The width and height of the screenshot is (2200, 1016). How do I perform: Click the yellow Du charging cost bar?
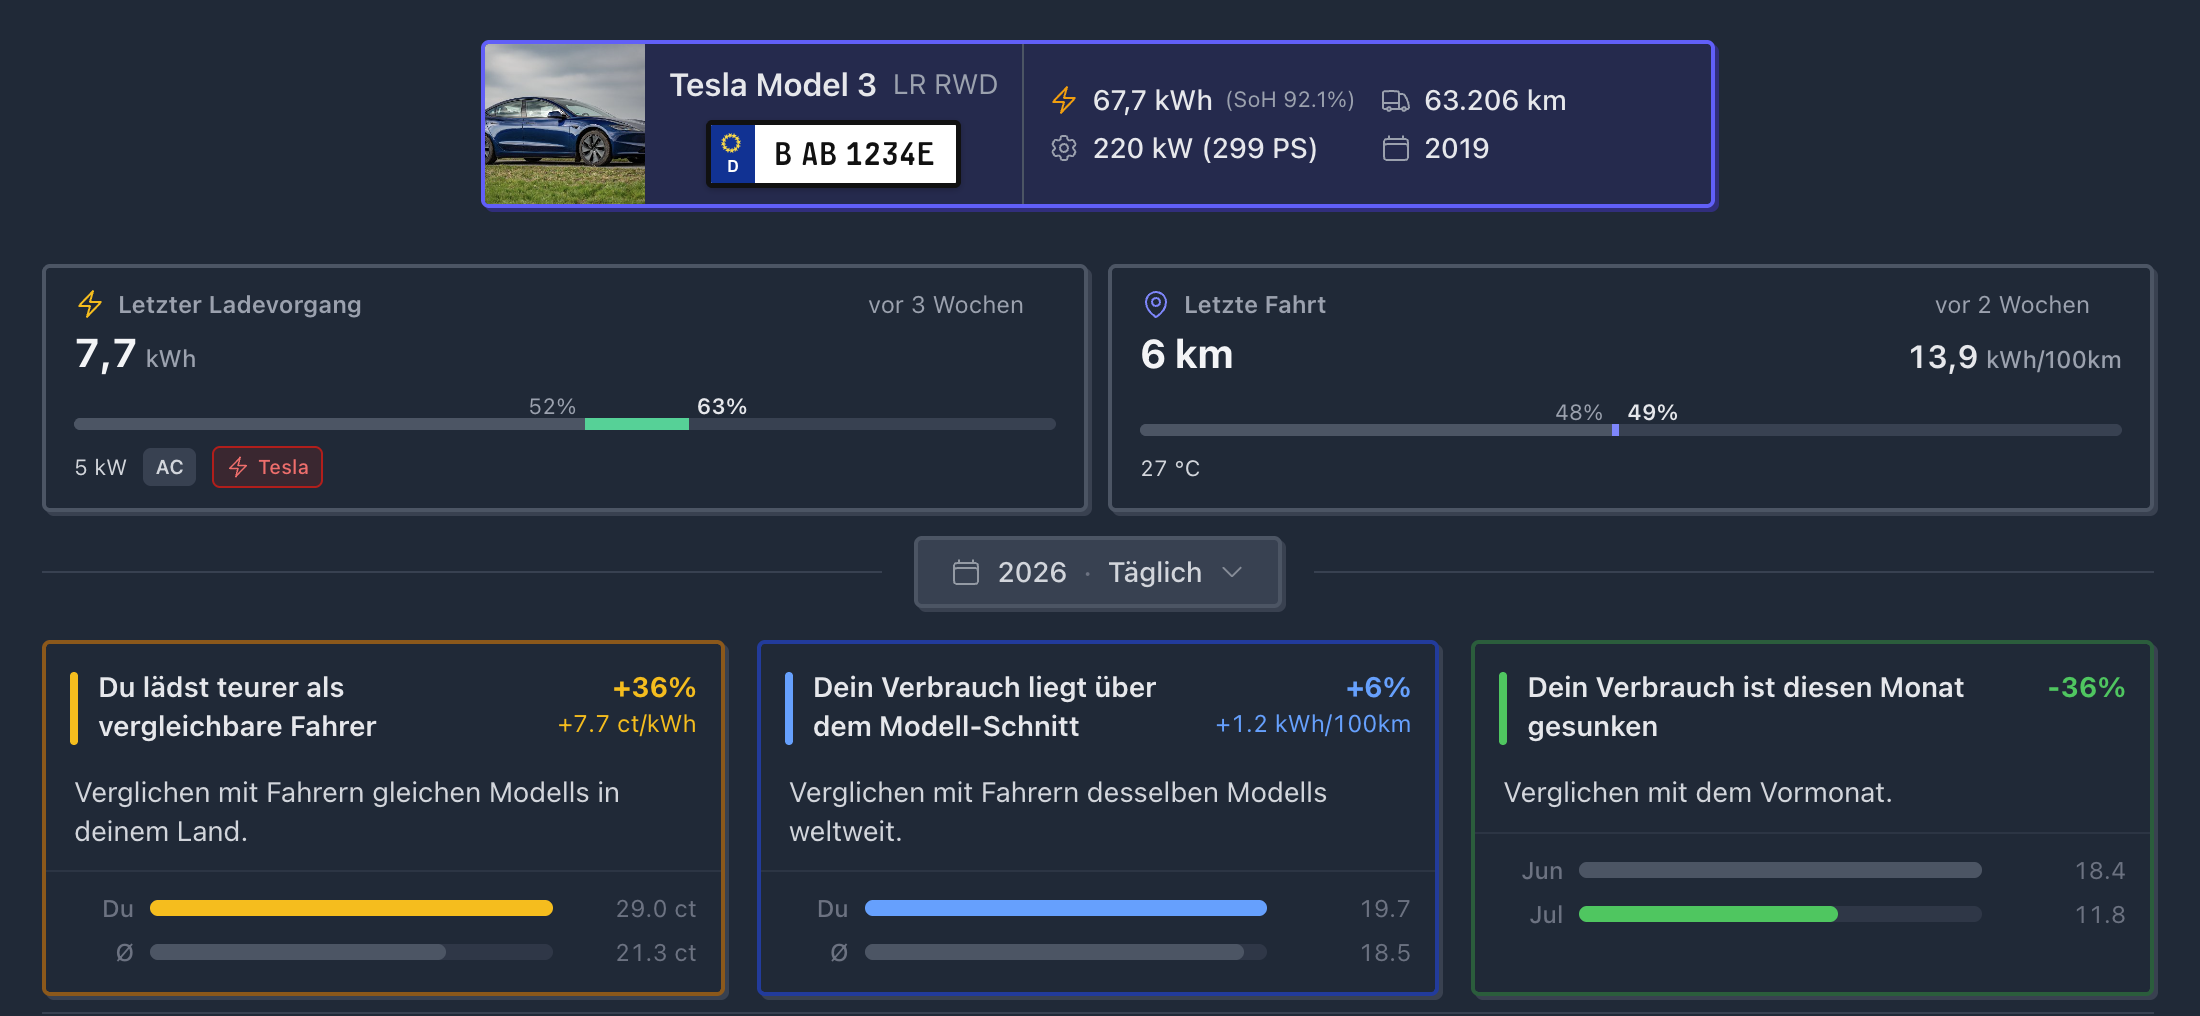351,908
